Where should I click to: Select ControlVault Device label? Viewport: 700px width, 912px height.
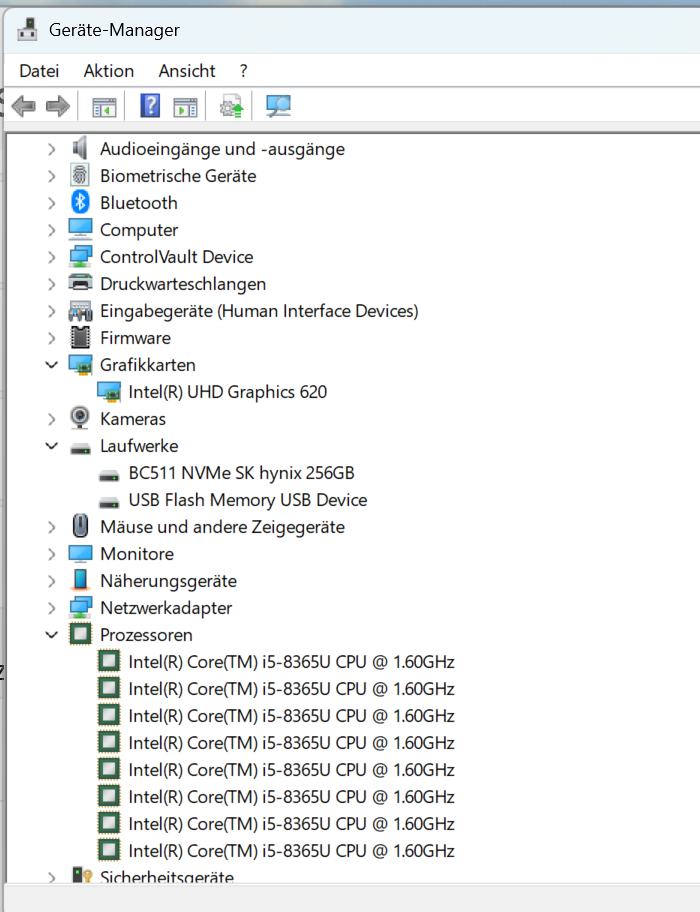click(x=177, y=257)
